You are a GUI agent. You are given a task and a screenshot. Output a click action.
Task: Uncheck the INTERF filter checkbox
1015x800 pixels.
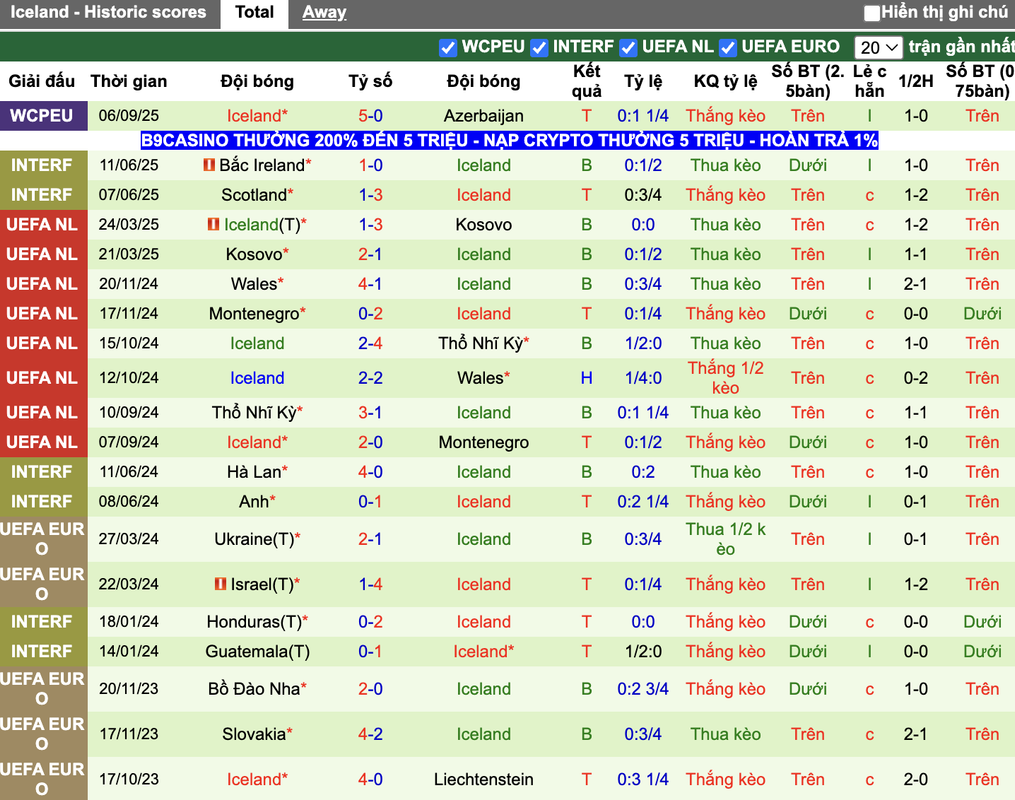539,47
